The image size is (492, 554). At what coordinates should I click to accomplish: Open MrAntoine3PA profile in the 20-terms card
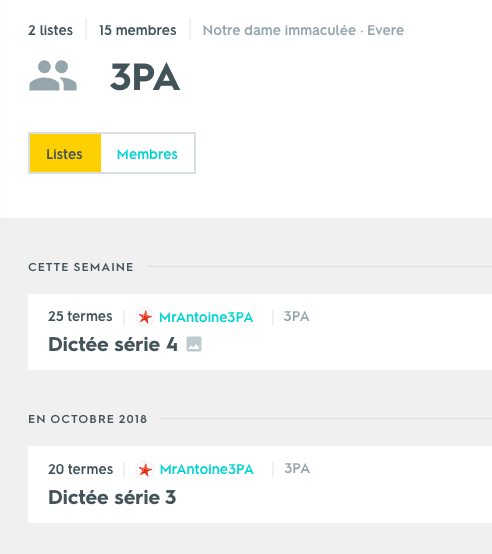click(207, 469)
